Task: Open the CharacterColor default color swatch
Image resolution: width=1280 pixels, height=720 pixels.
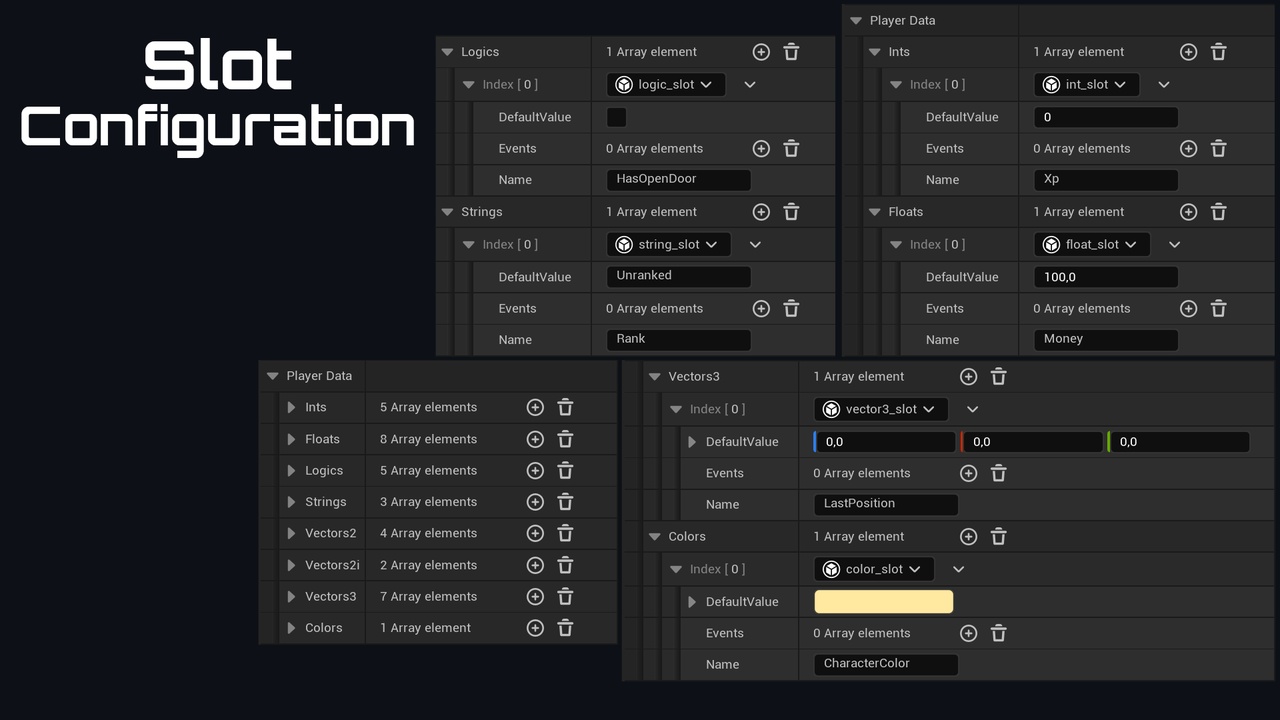Action: point(884,601)
